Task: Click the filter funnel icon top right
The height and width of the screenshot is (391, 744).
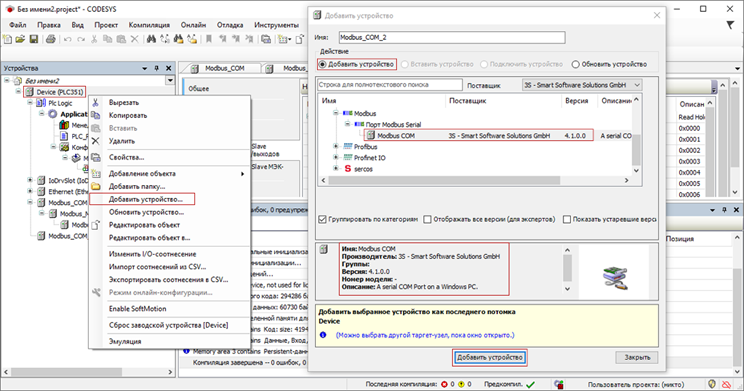Action: [x=731, y=25]
